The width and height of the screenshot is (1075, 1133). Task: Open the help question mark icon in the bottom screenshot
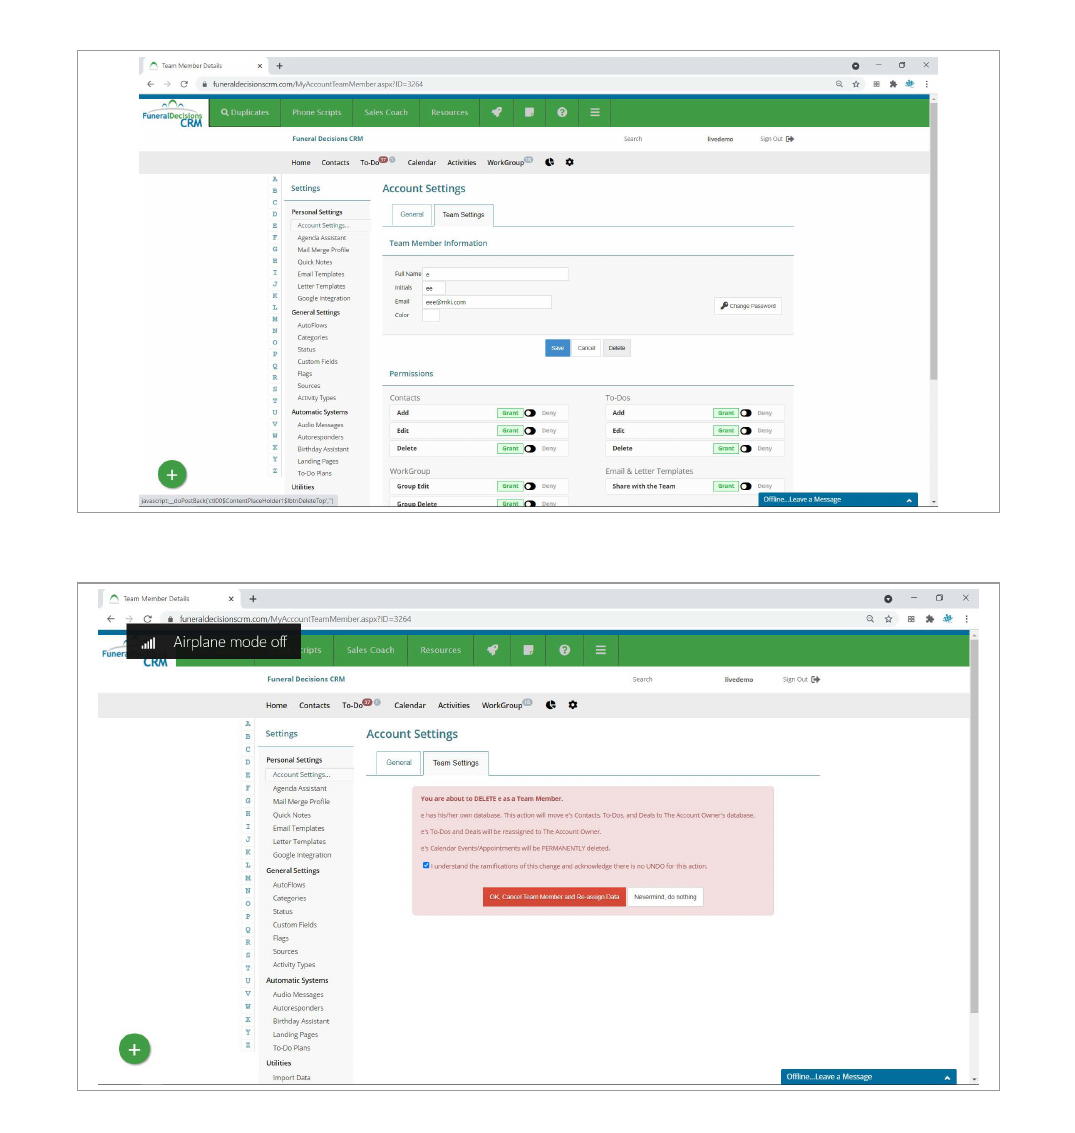[565, 650]
